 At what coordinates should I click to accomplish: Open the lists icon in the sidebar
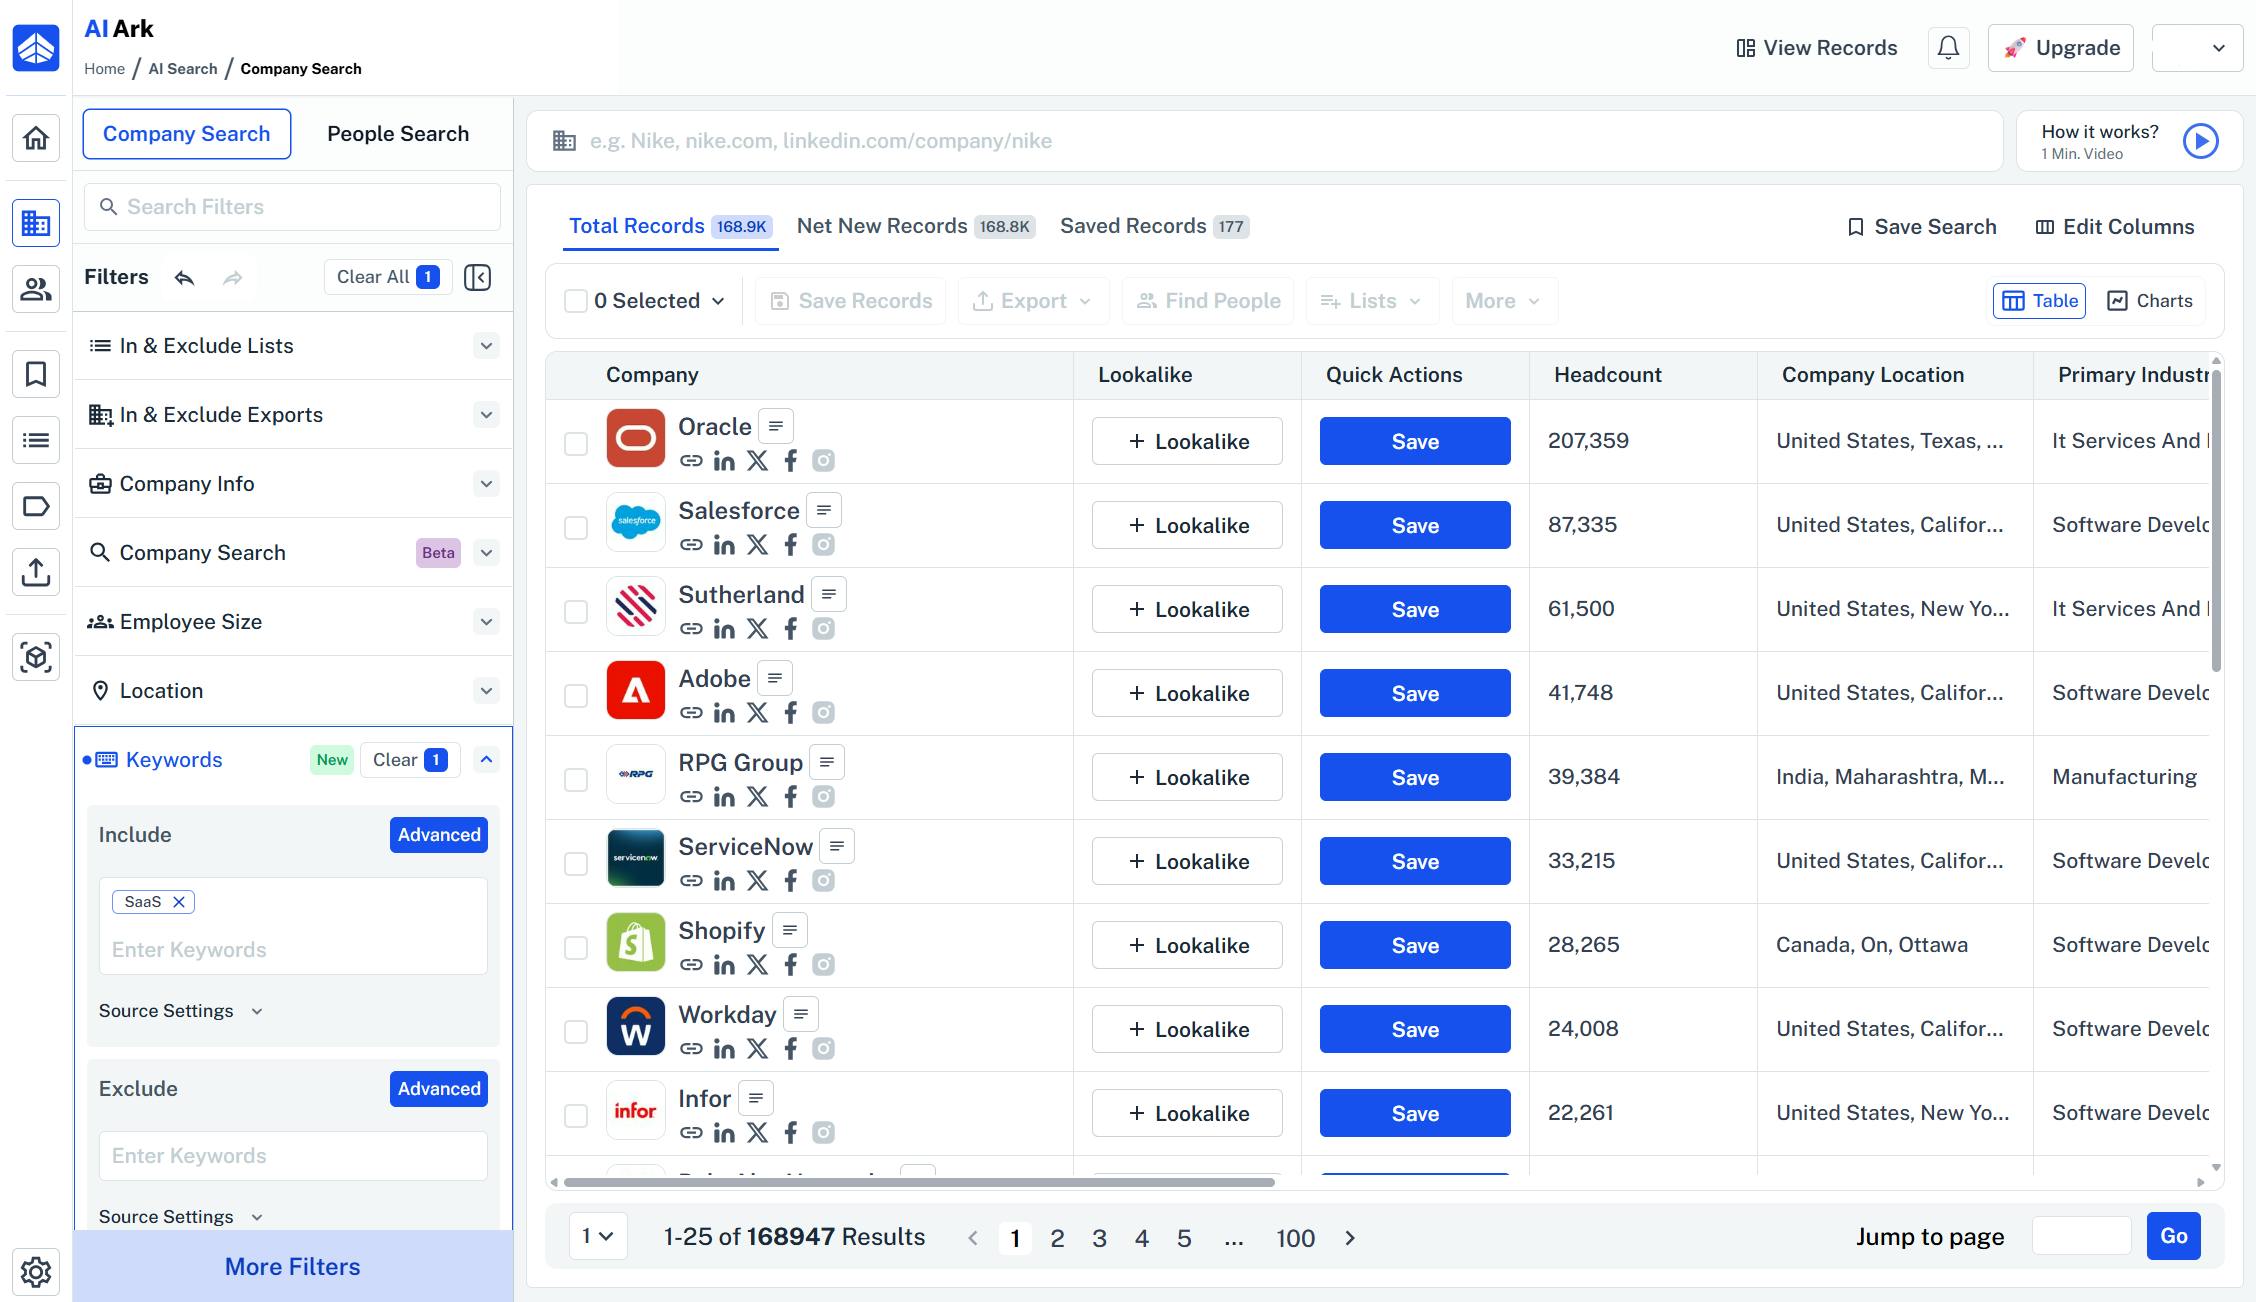tap(36, 440)
